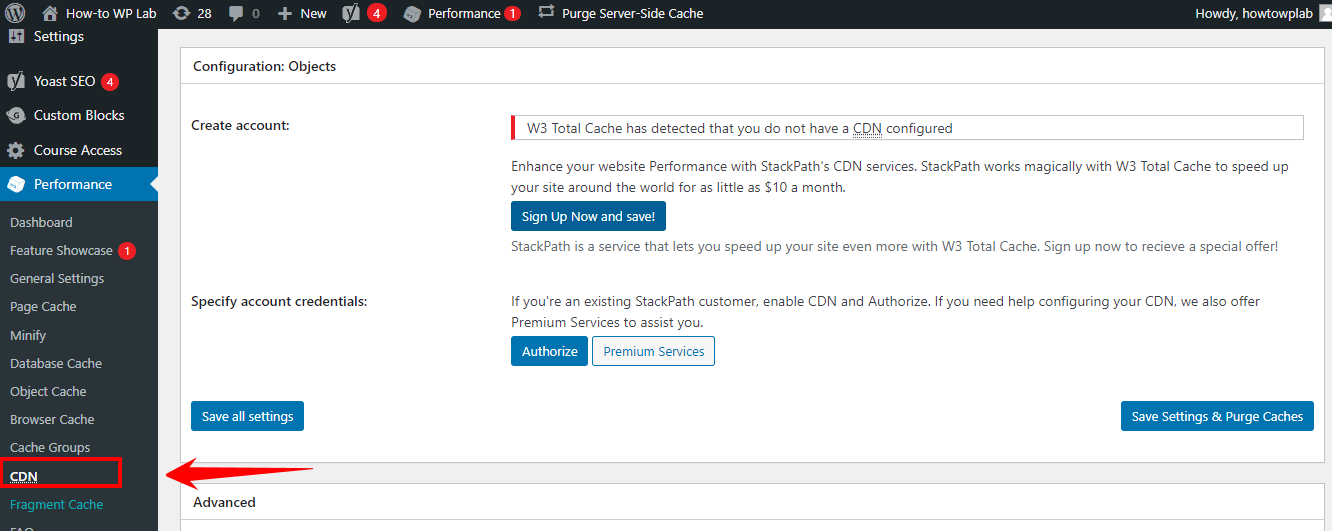This screenshot has height=531, width=1332.
Task: Open Course Access in the sidebar
Action: 78,150
